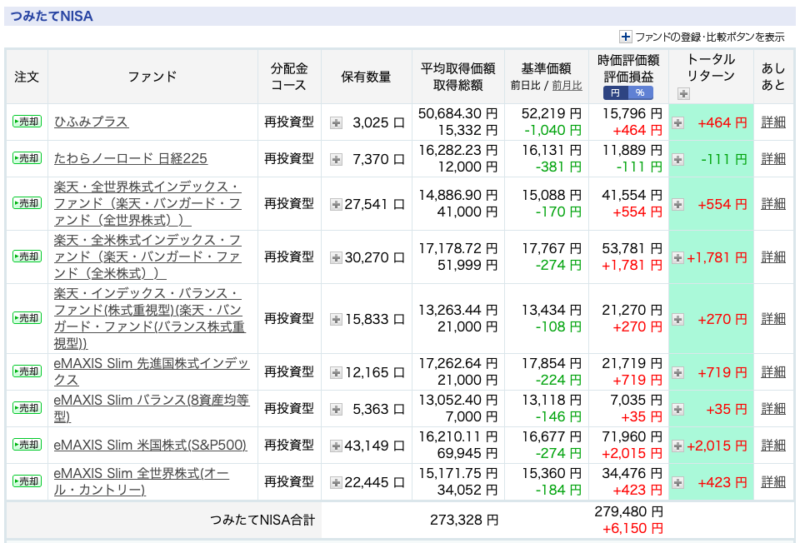Viewport: 800px width, 543px height.
Task: Click sell icon for eMAXIS Slim 全世界株式(オール・カントリー)
Action: tap(26, 481)
